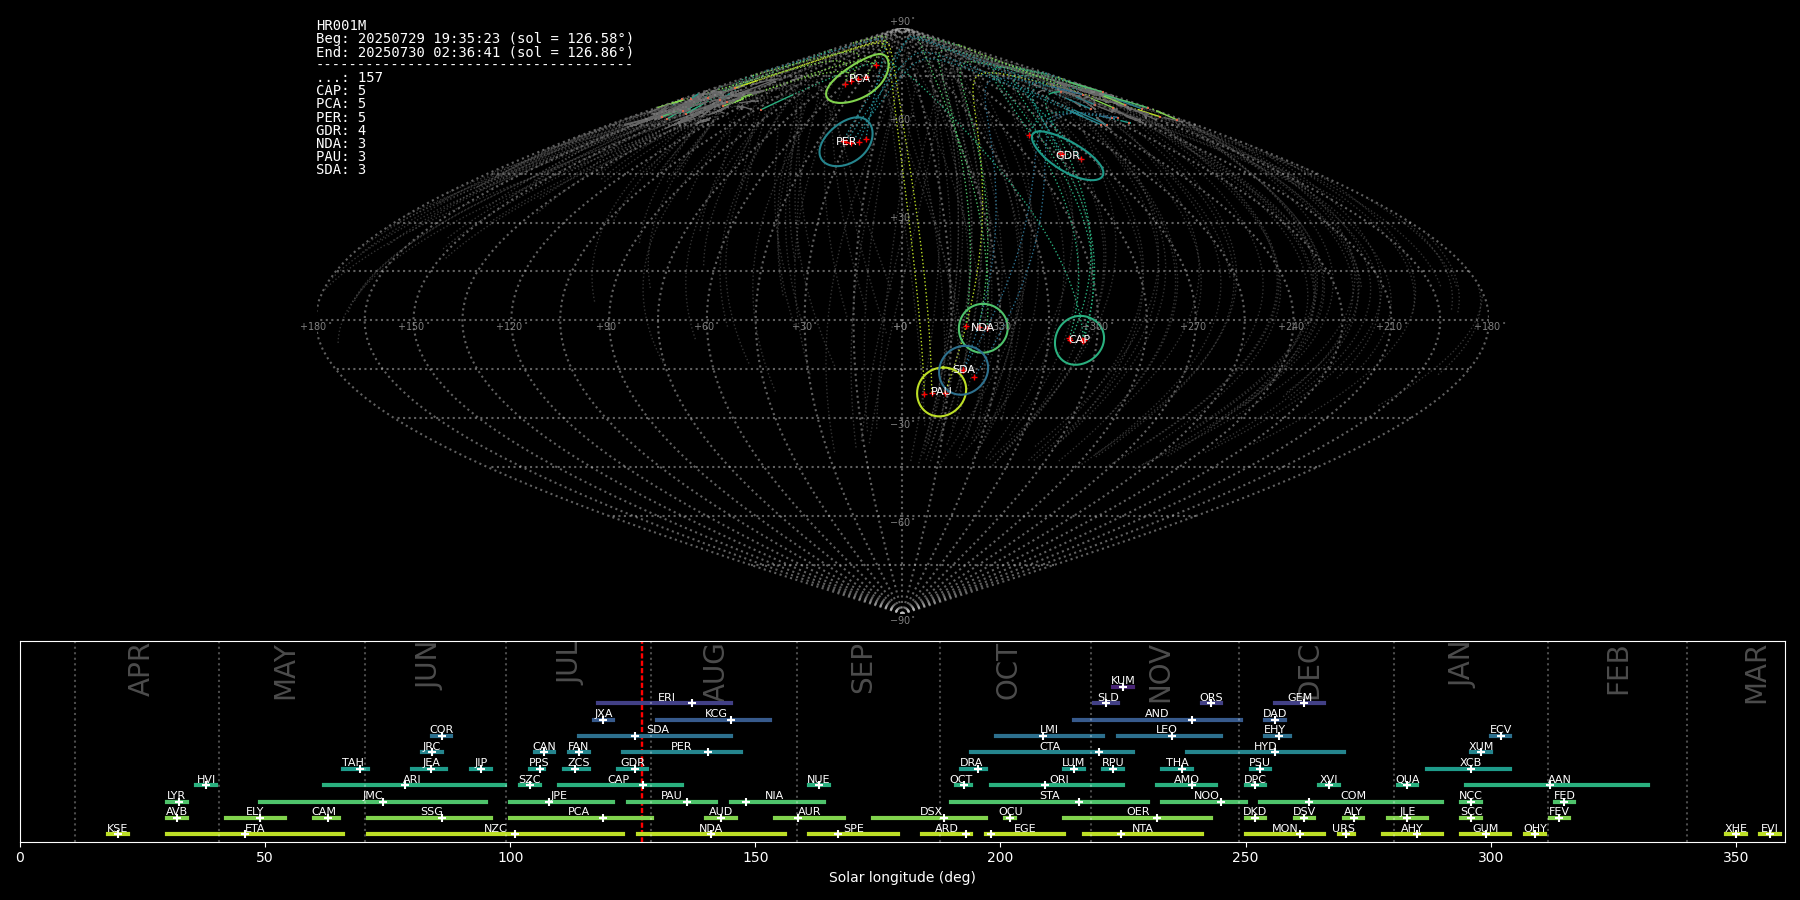
Task: Click the ETA shower label in the timeline
Action: tap(255, 829)
